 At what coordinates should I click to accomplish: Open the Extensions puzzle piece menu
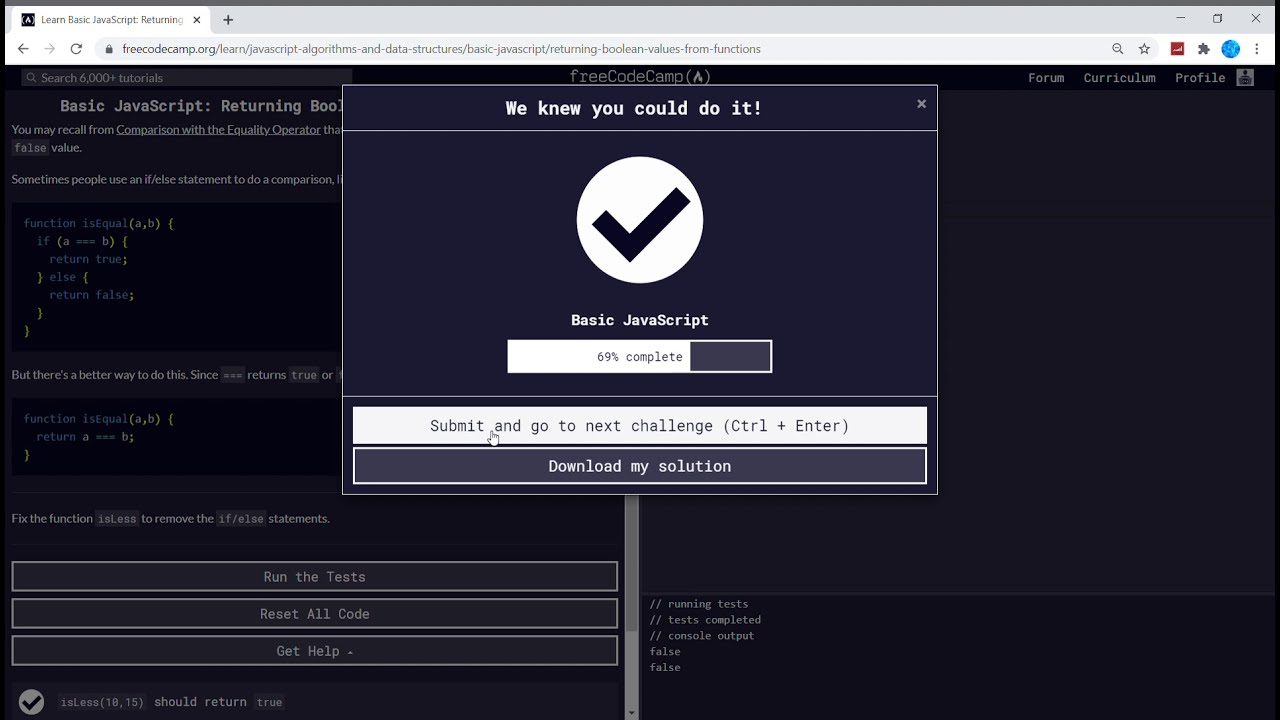(x=1204, y=48)
